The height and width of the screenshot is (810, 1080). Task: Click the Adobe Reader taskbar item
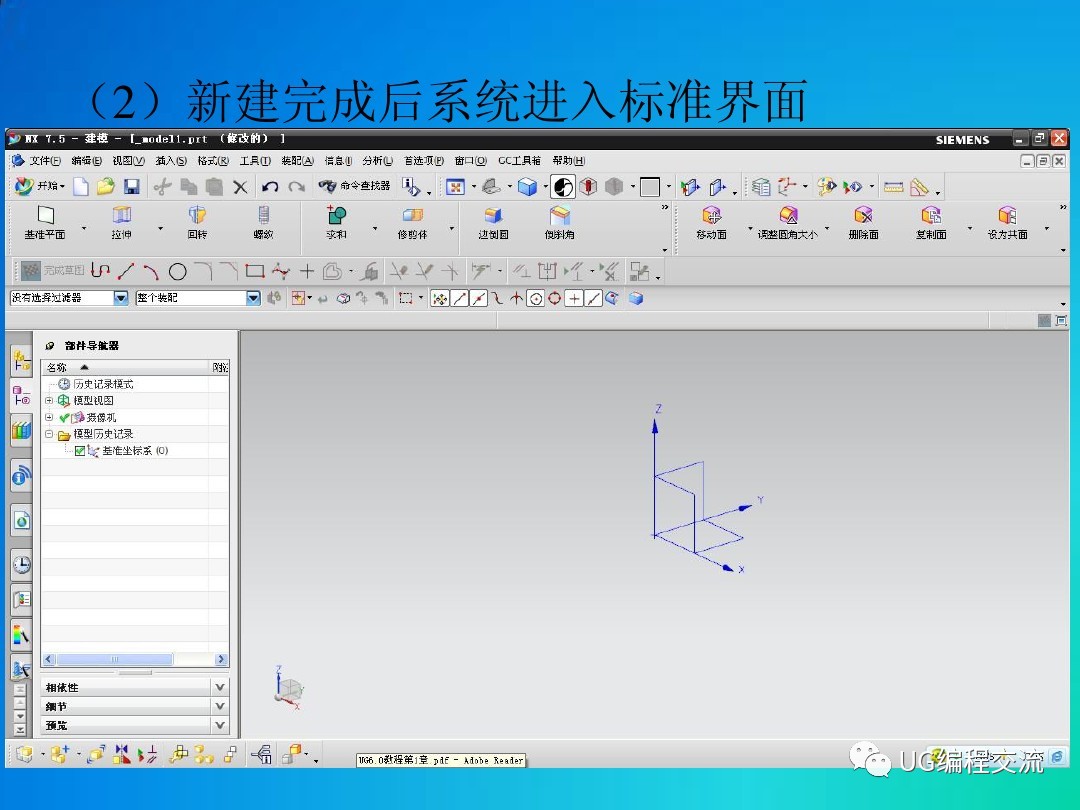[443, 760]
